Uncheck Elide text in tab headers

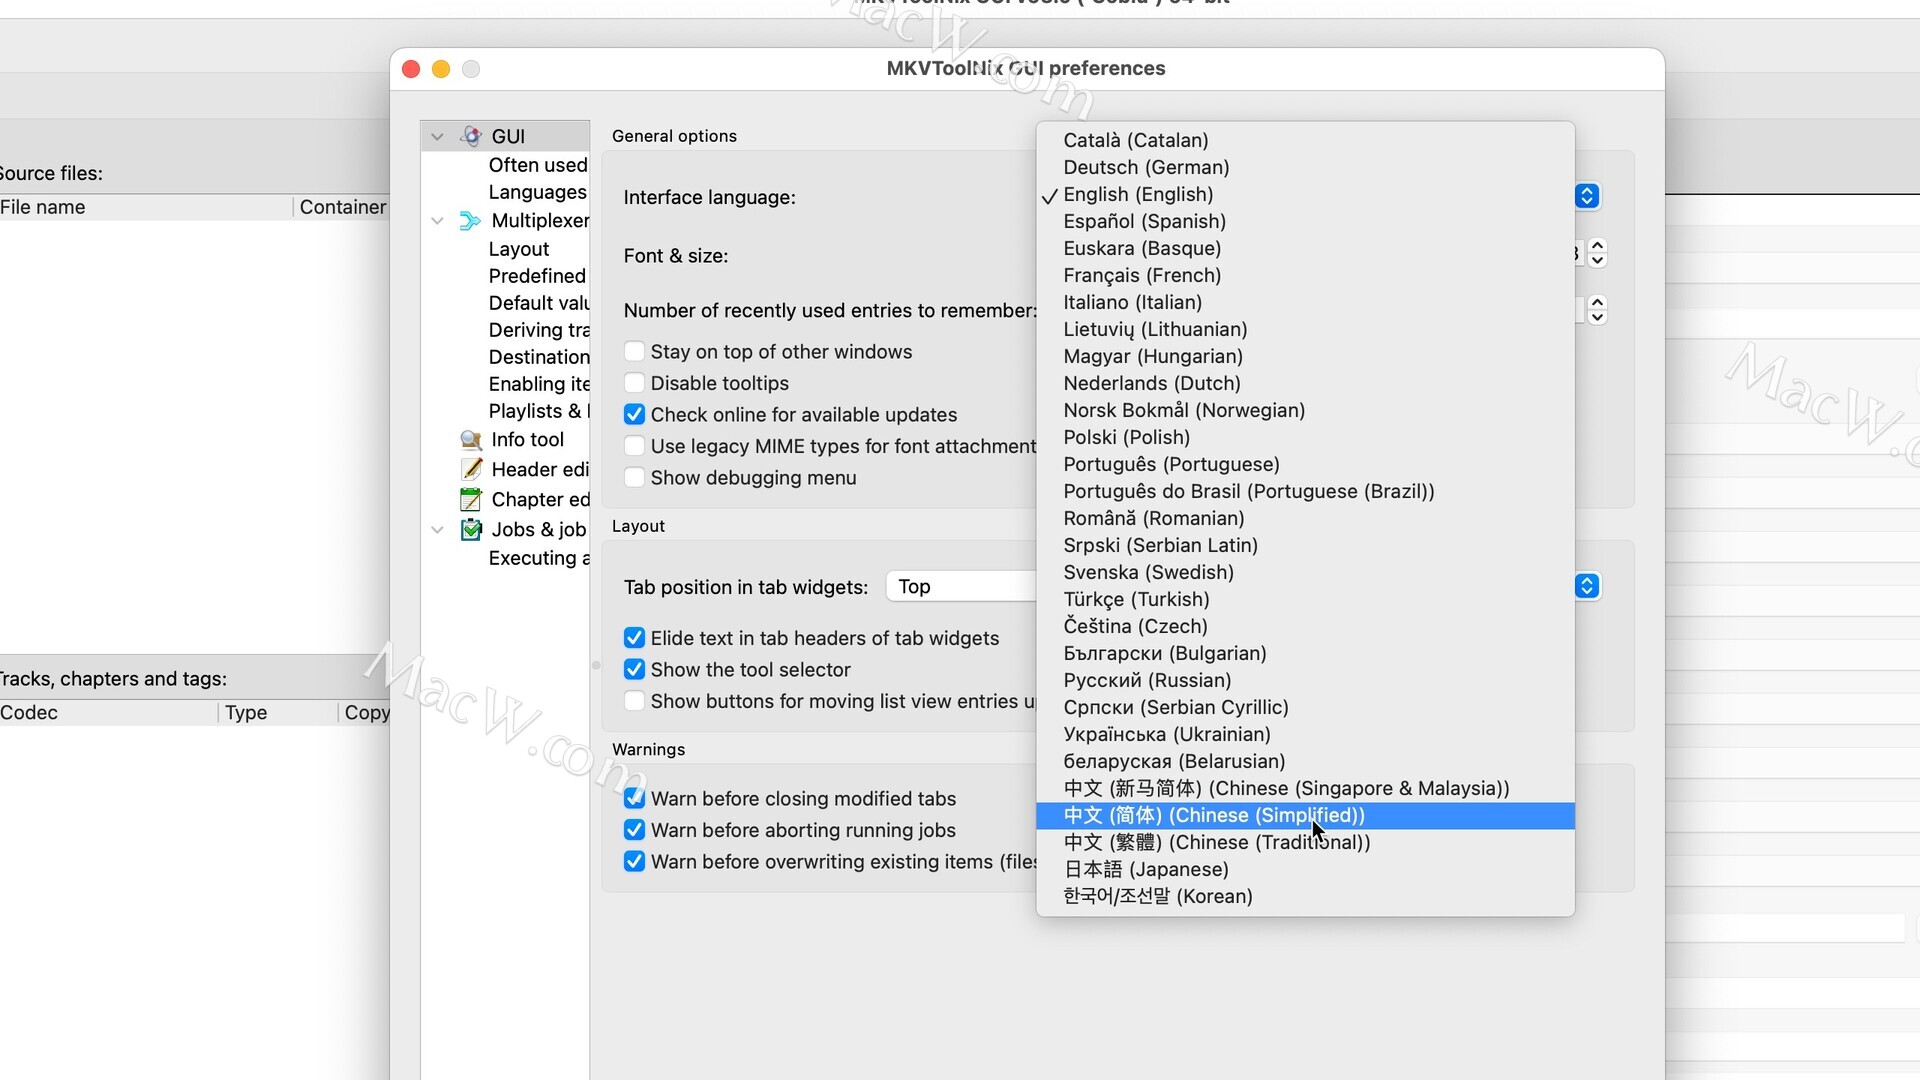tap(634, 638)
